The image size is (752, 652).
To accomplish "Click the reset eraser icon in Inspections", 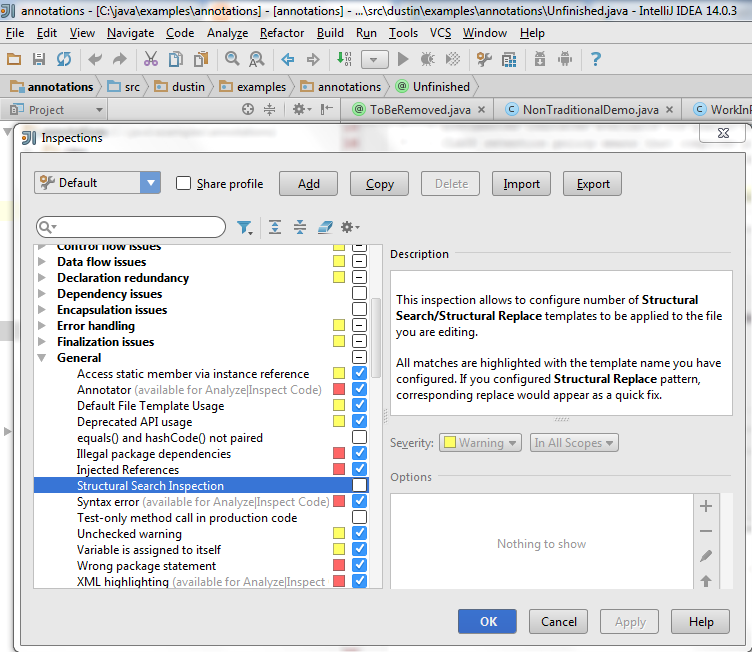I will (x=325, y=227).
